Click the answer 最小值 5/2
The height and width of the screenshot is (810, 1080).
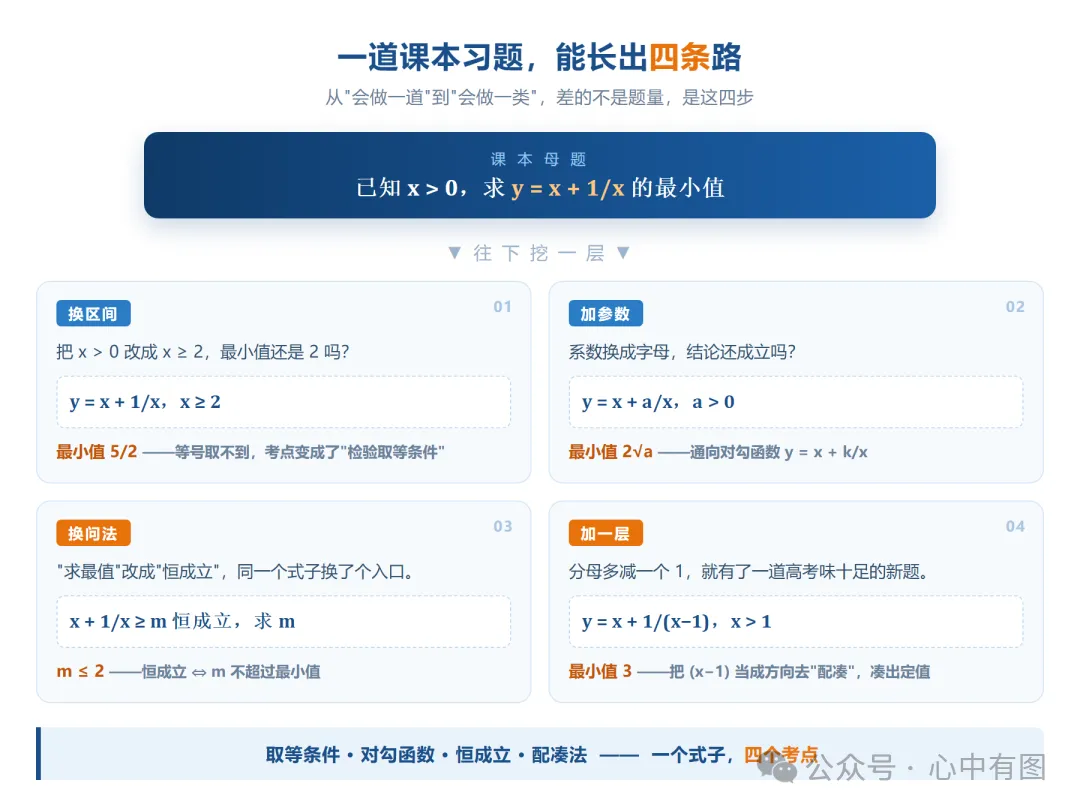97,452
